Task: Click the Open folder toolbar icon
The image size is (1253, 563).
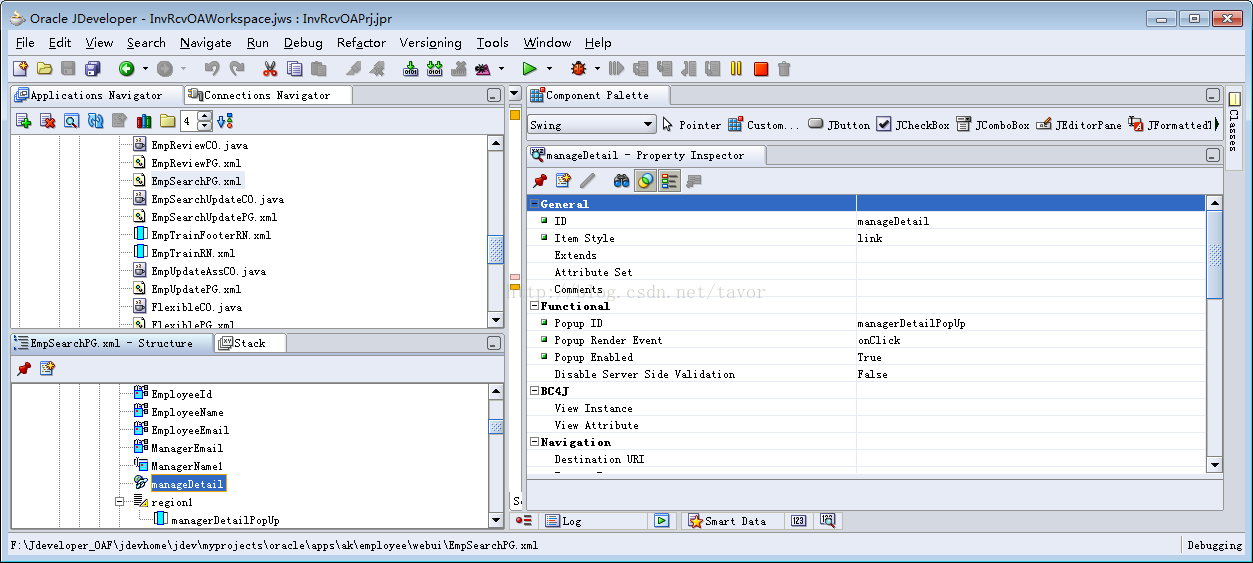Action: click(44, 69)
